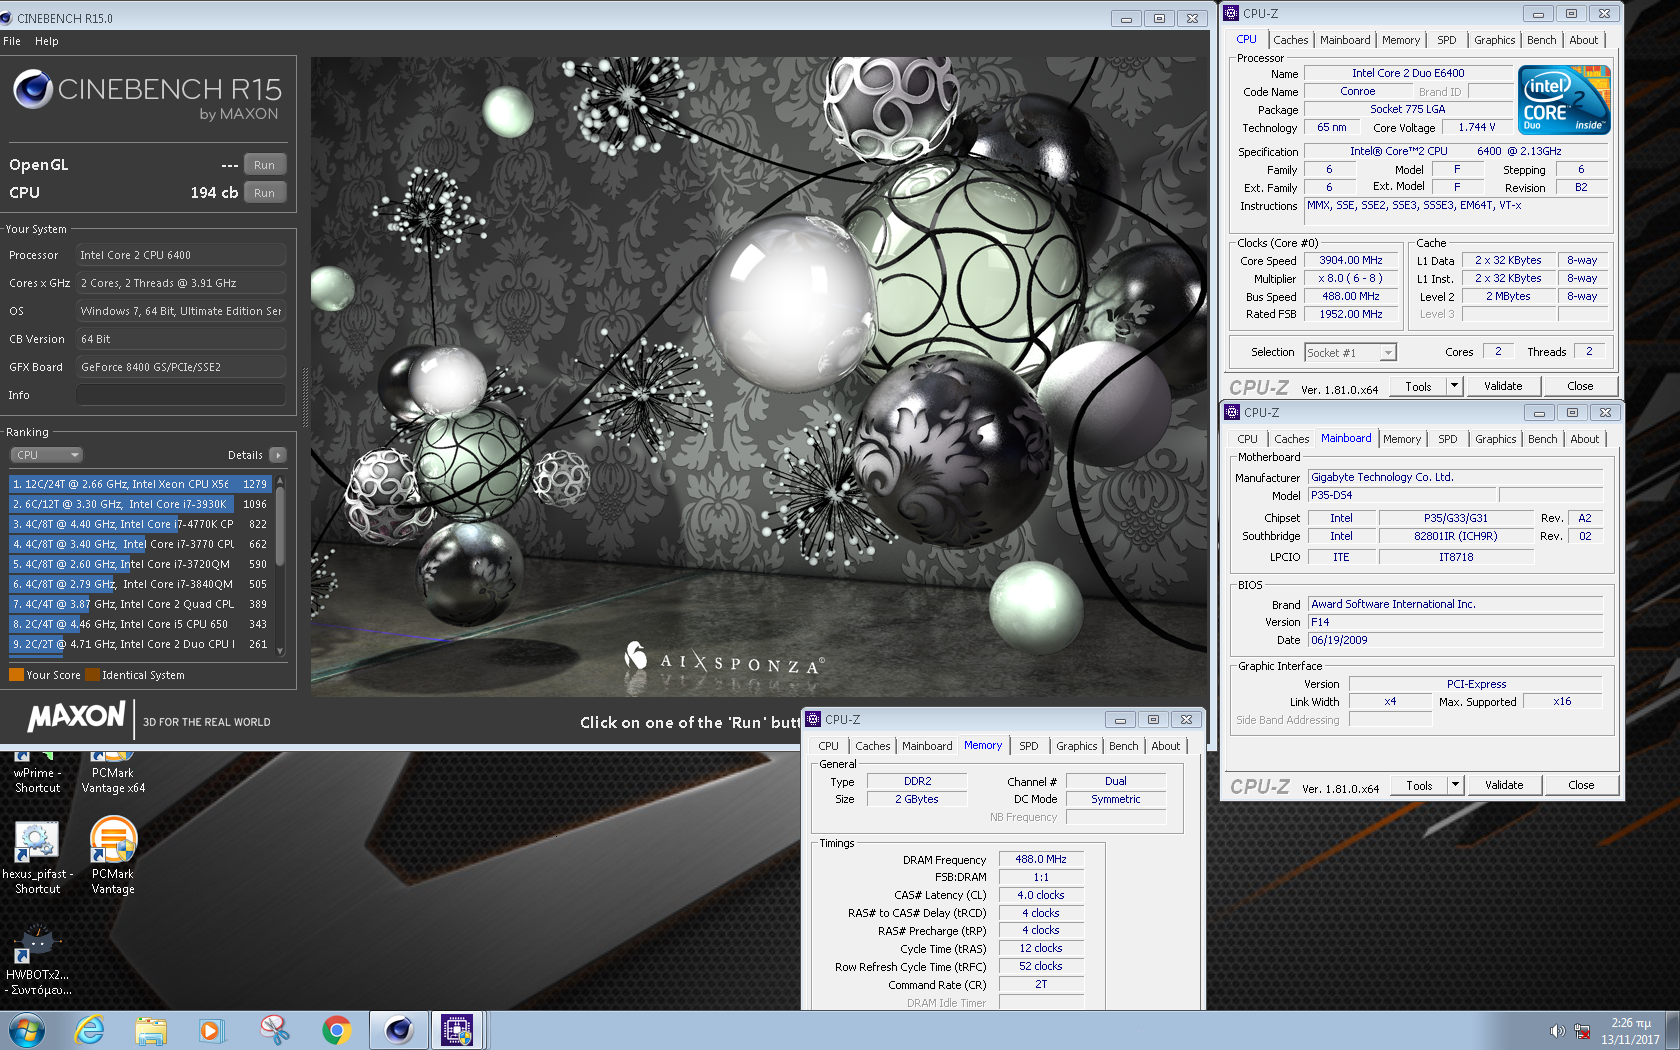Screen dimensions: 1680x1050
Task: Click the Identical System legend swatch
Action: [92, 675]
